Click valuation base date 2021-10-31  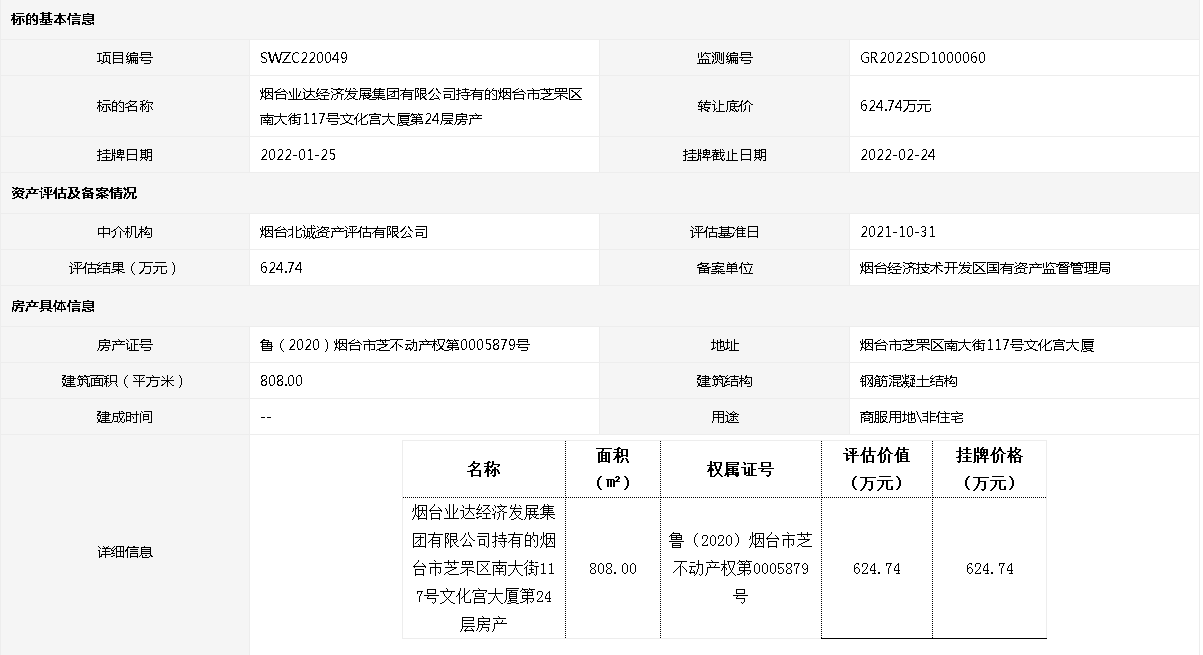(898, 232)
